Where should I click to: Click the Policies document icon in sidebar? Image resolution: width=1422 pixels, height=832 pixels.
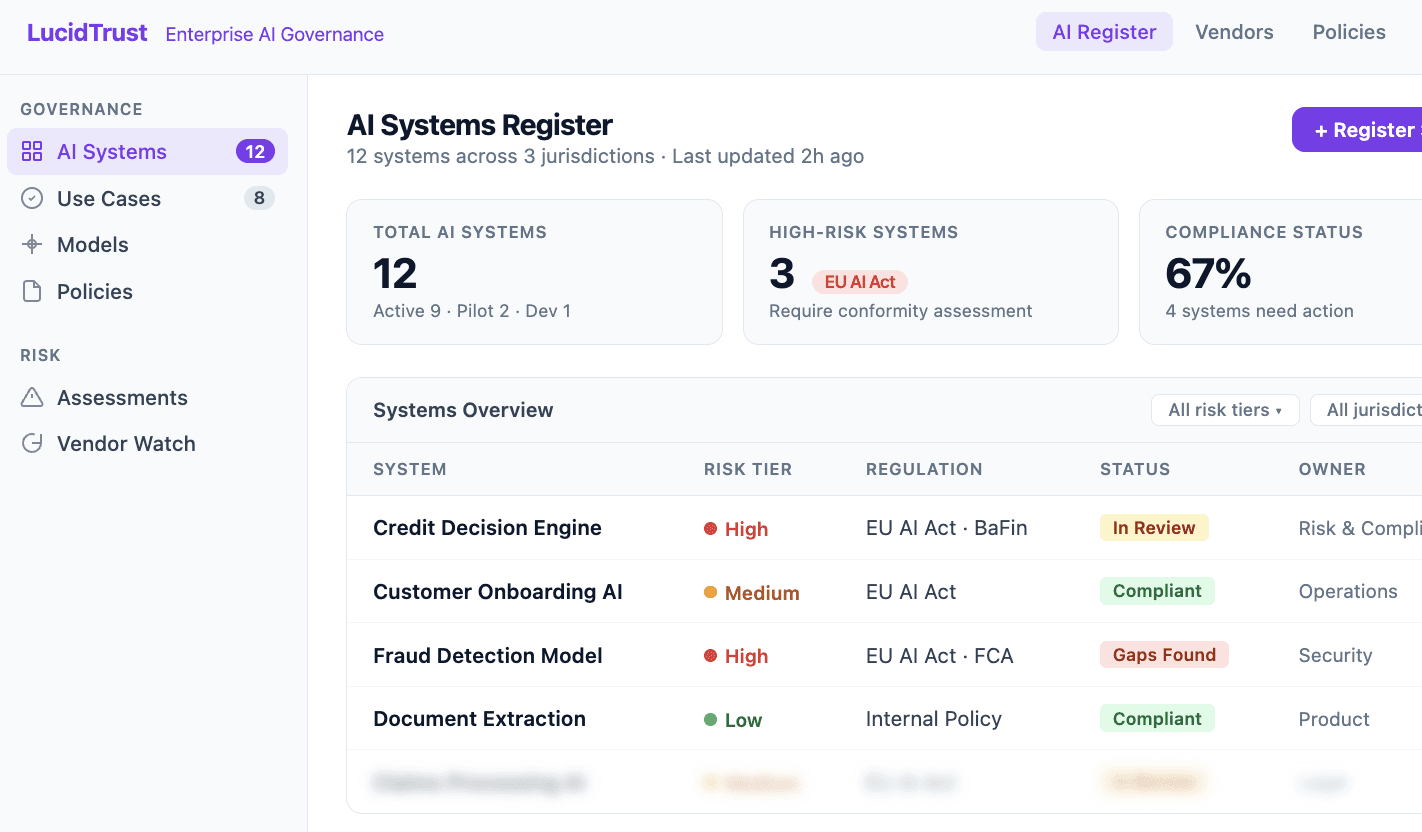point(32,291)
